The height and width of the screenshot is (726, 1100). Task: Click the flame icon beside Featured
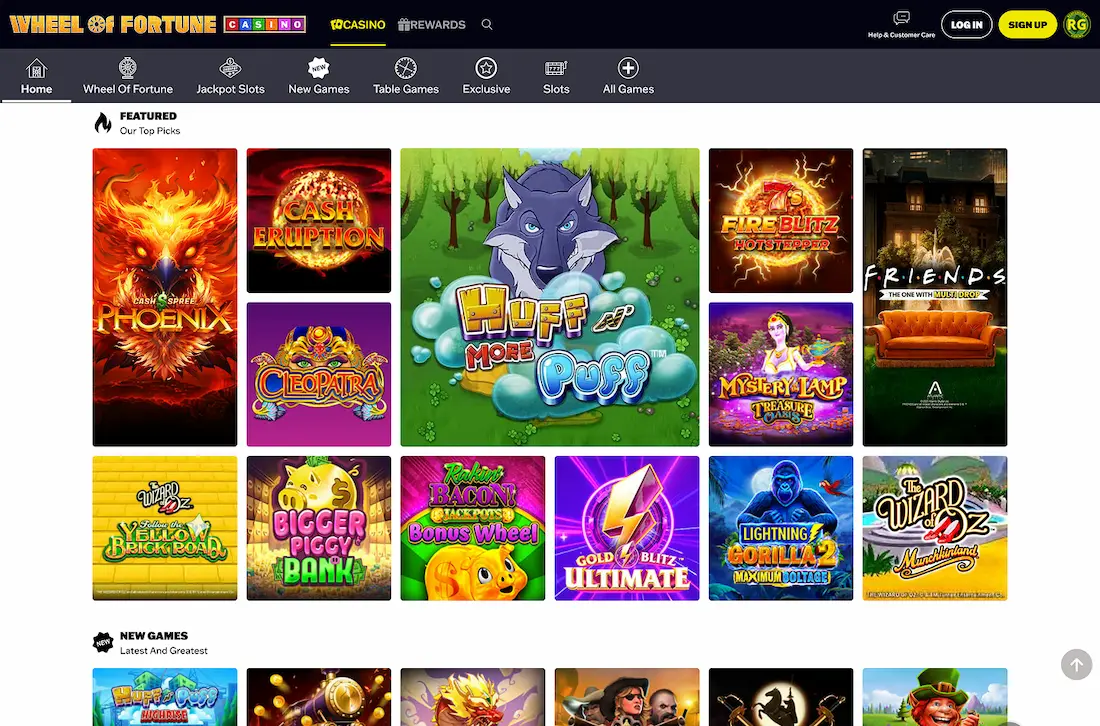tap(103, 121)
